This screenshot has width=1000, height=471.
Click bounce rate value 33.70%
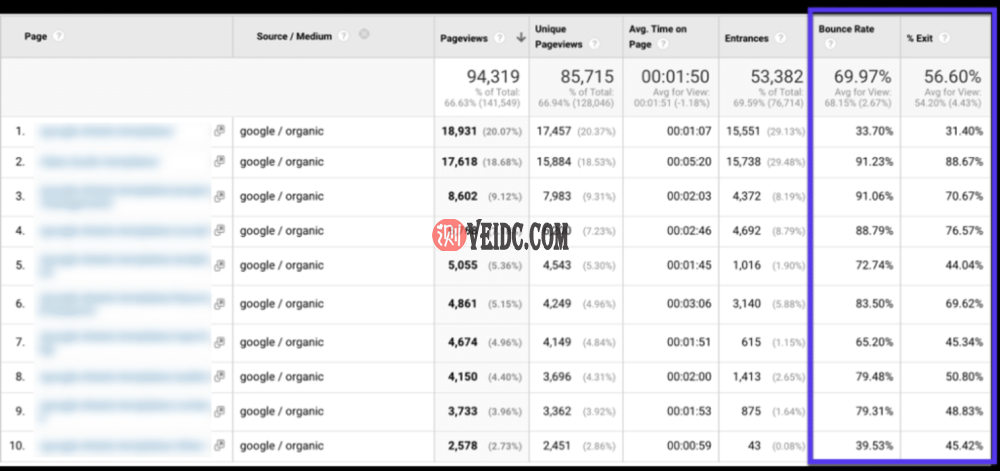point(874,131)
